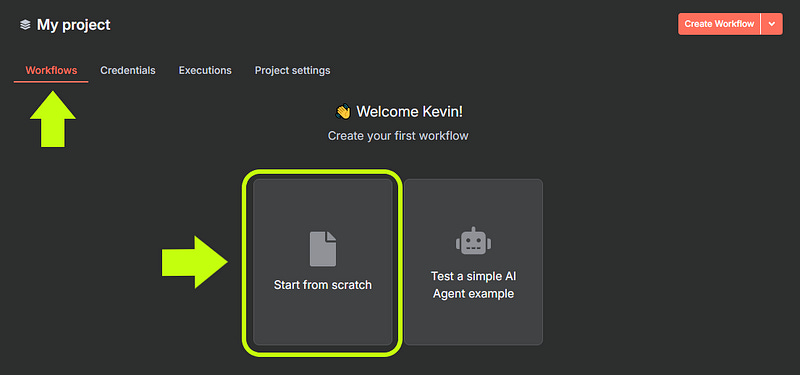Screen dimensions: 800x375
Task: Click the robot icon in AI Agent example
Action: click(x=473, y=241)
